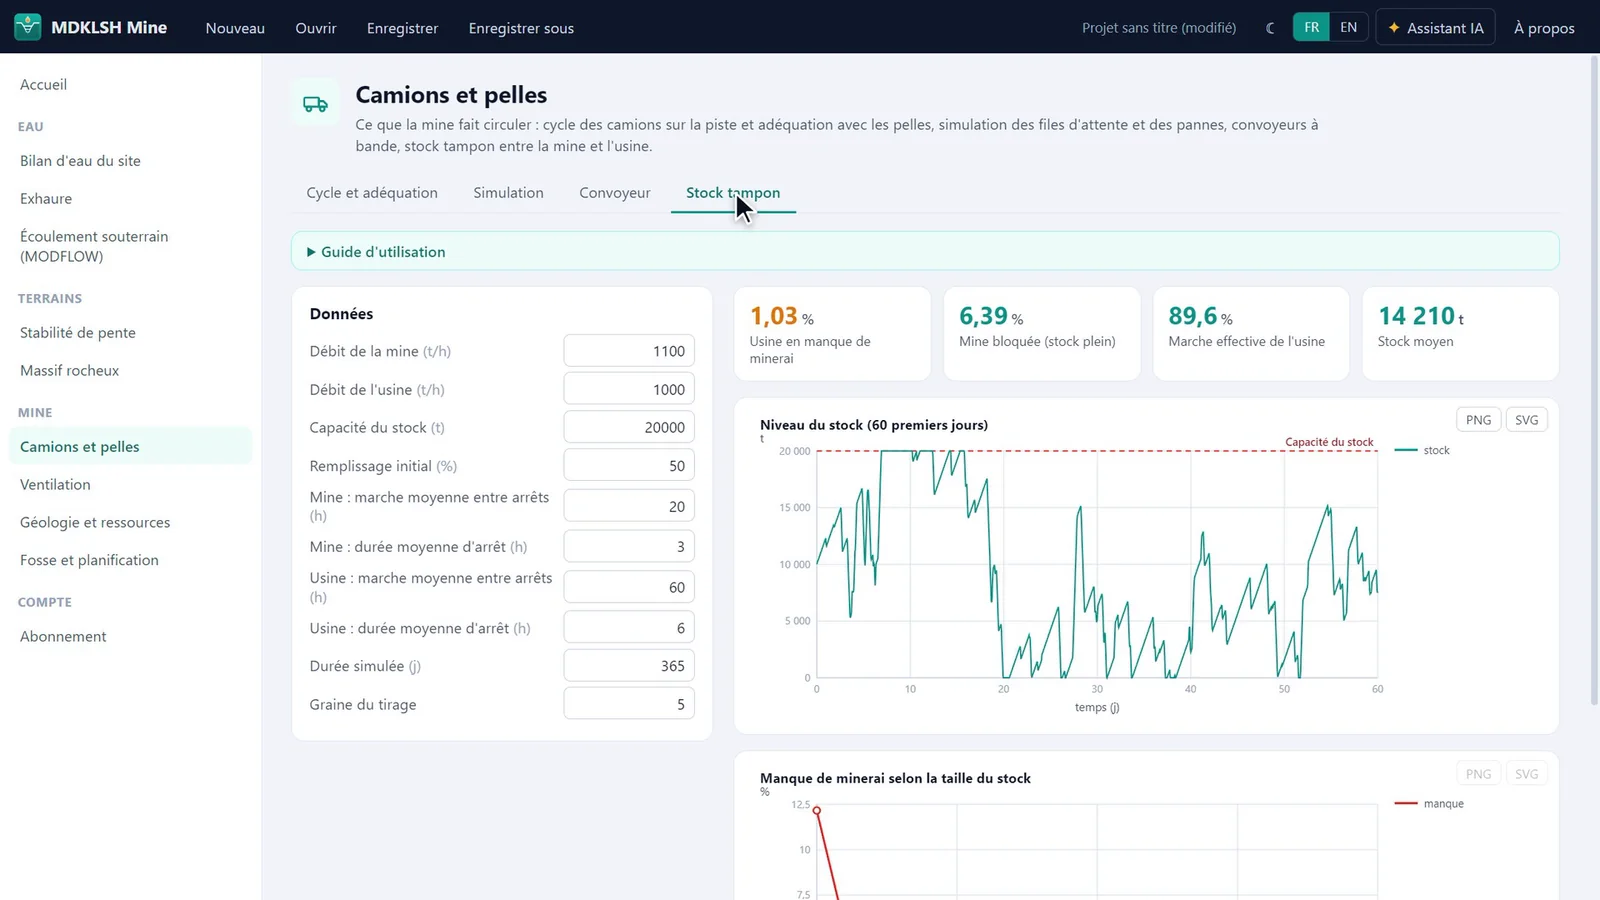Screen dimensions: 1600x900
Task: Open the Convoyeur tab
Action: point(615,193)
